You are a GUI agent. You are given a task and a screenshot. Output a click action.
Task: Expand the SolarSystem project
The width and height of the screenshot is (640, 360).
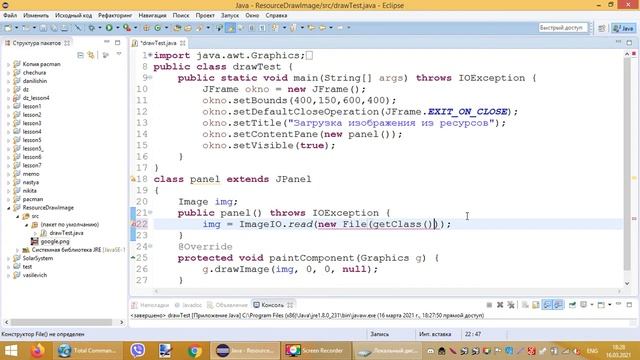(x=9, y=258)
